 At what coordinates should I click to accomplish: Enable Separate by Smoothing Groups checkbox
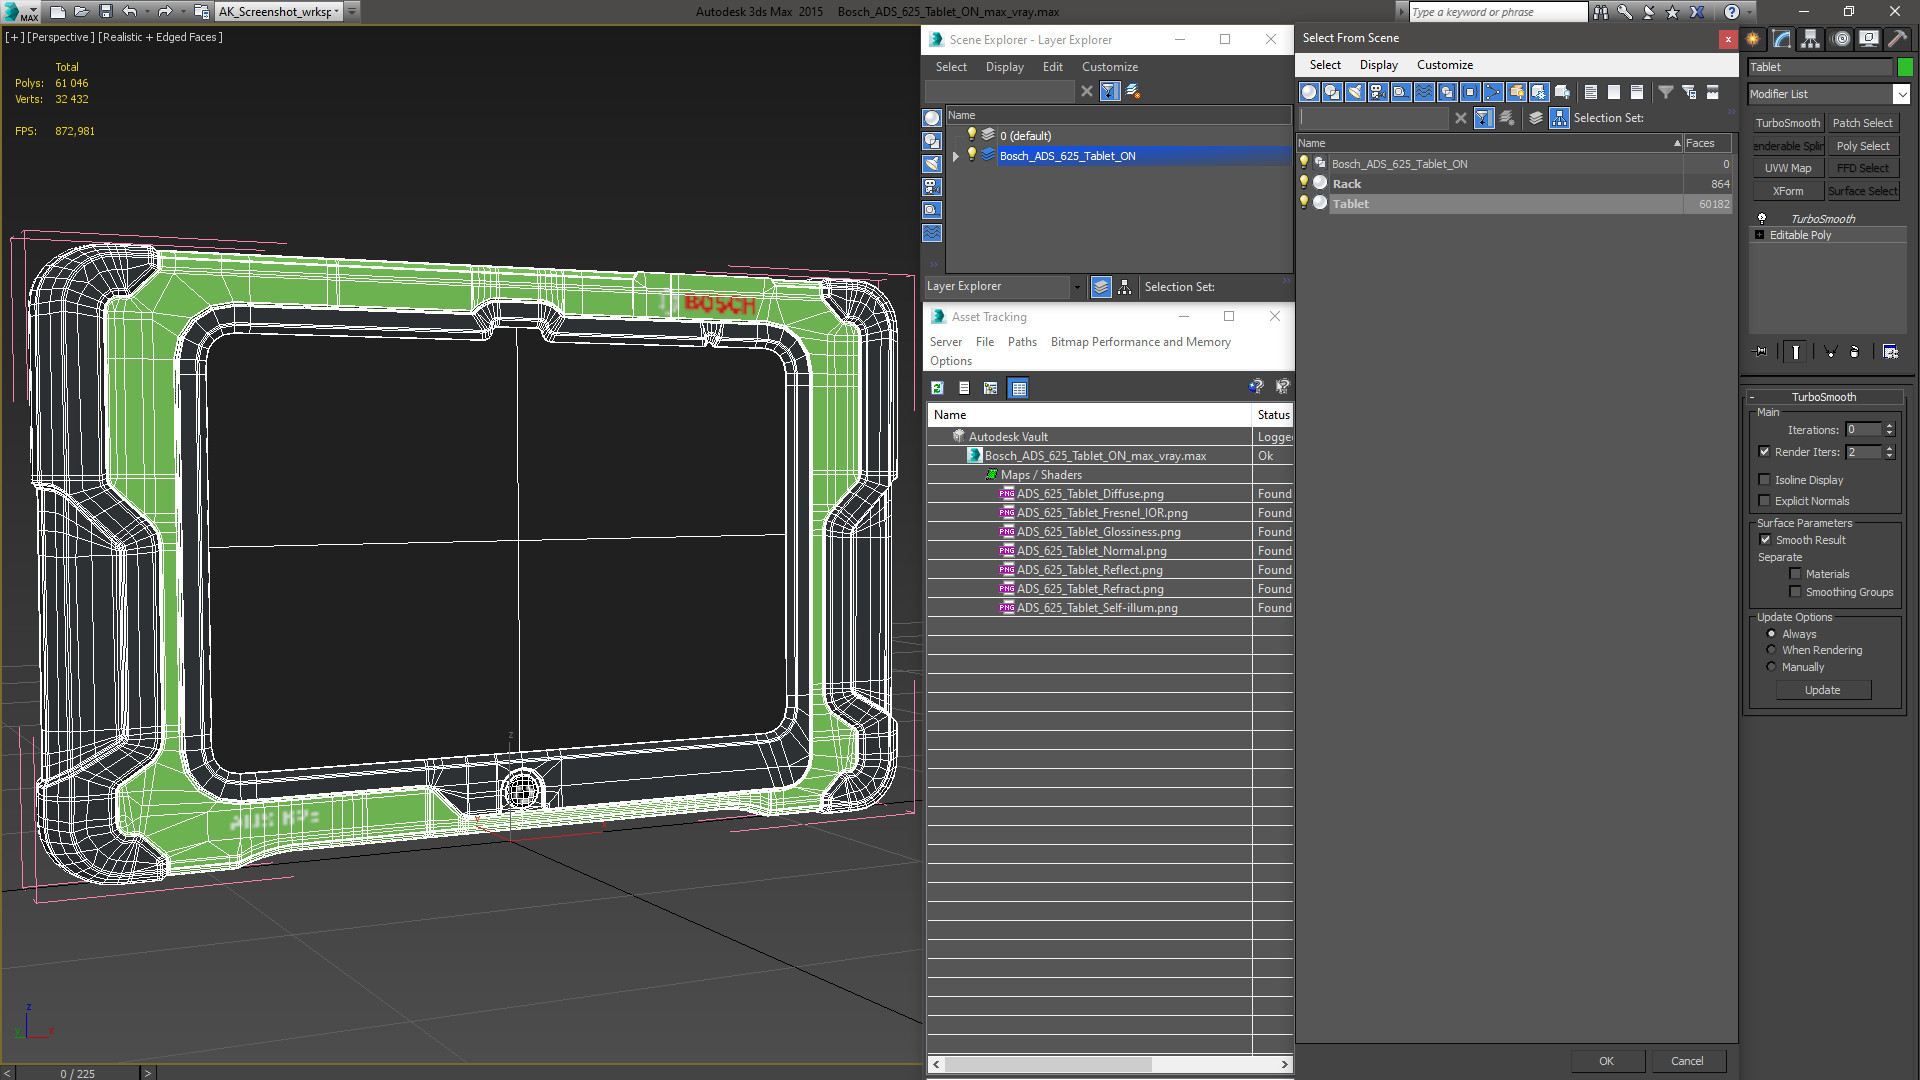pyautogui.click(x=1796, y=592)
